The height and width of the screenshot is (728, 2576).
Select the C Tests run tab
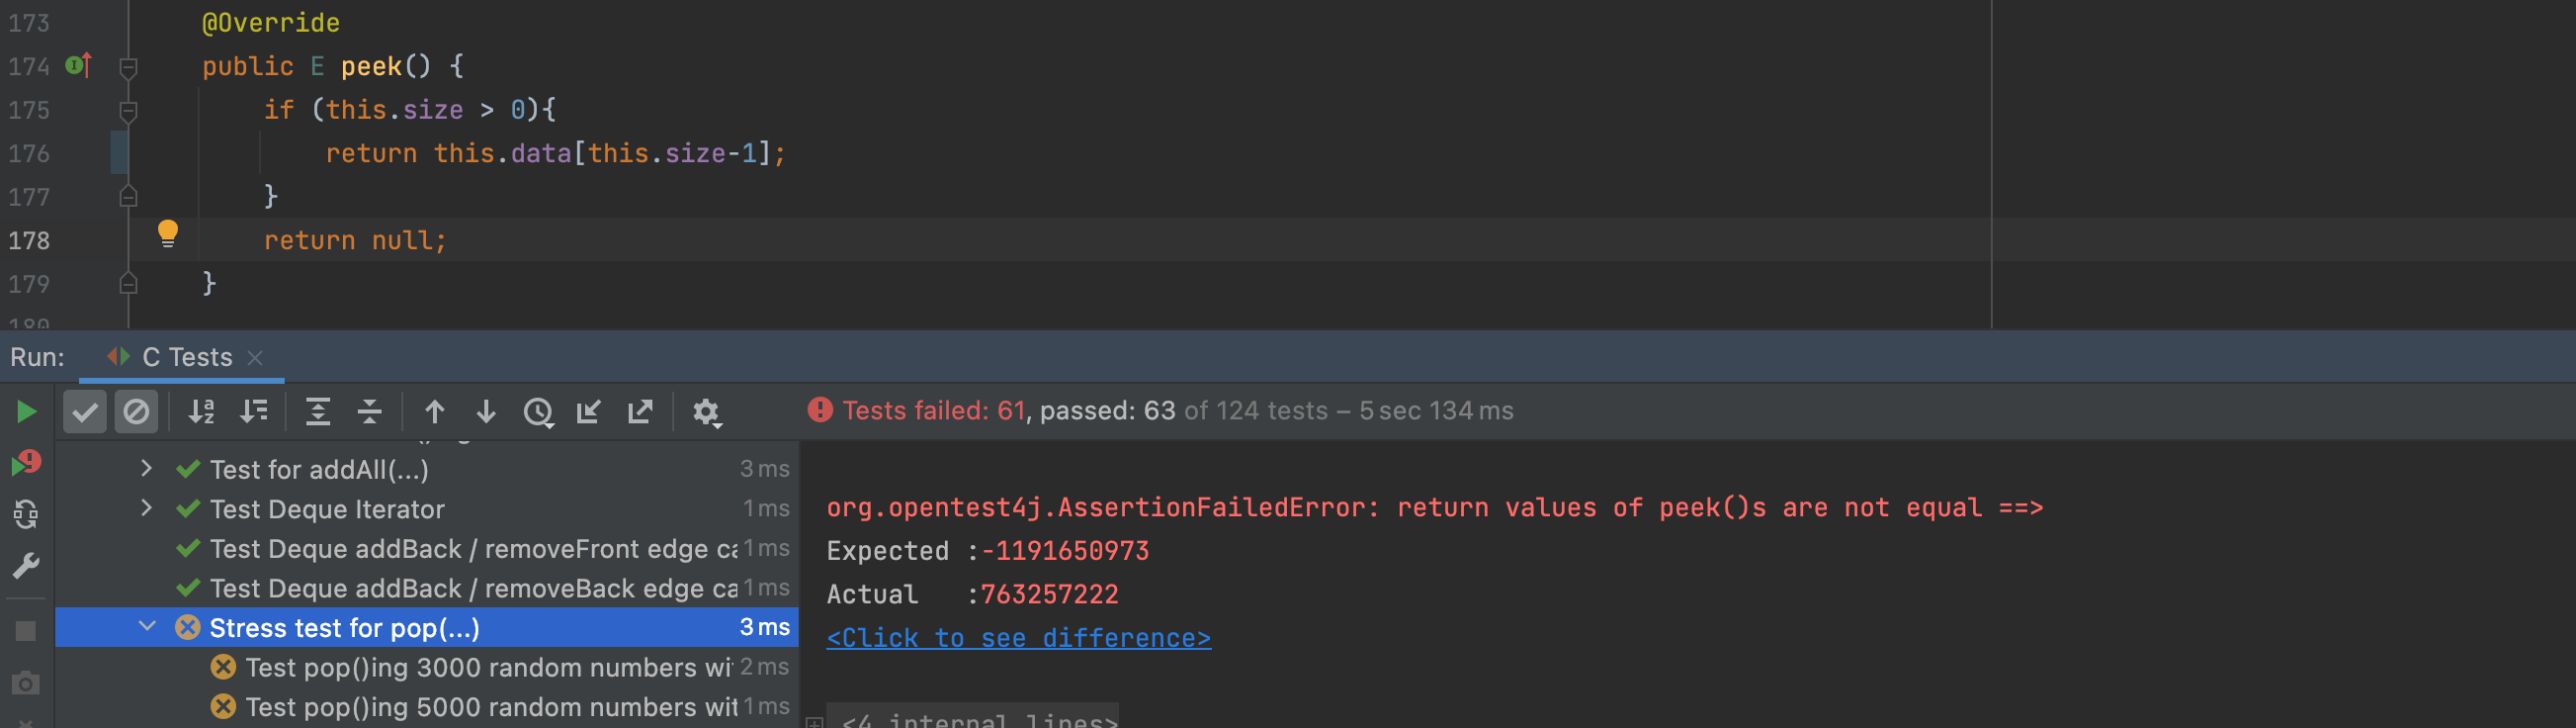pyautogui.click(x=186, y=357)
